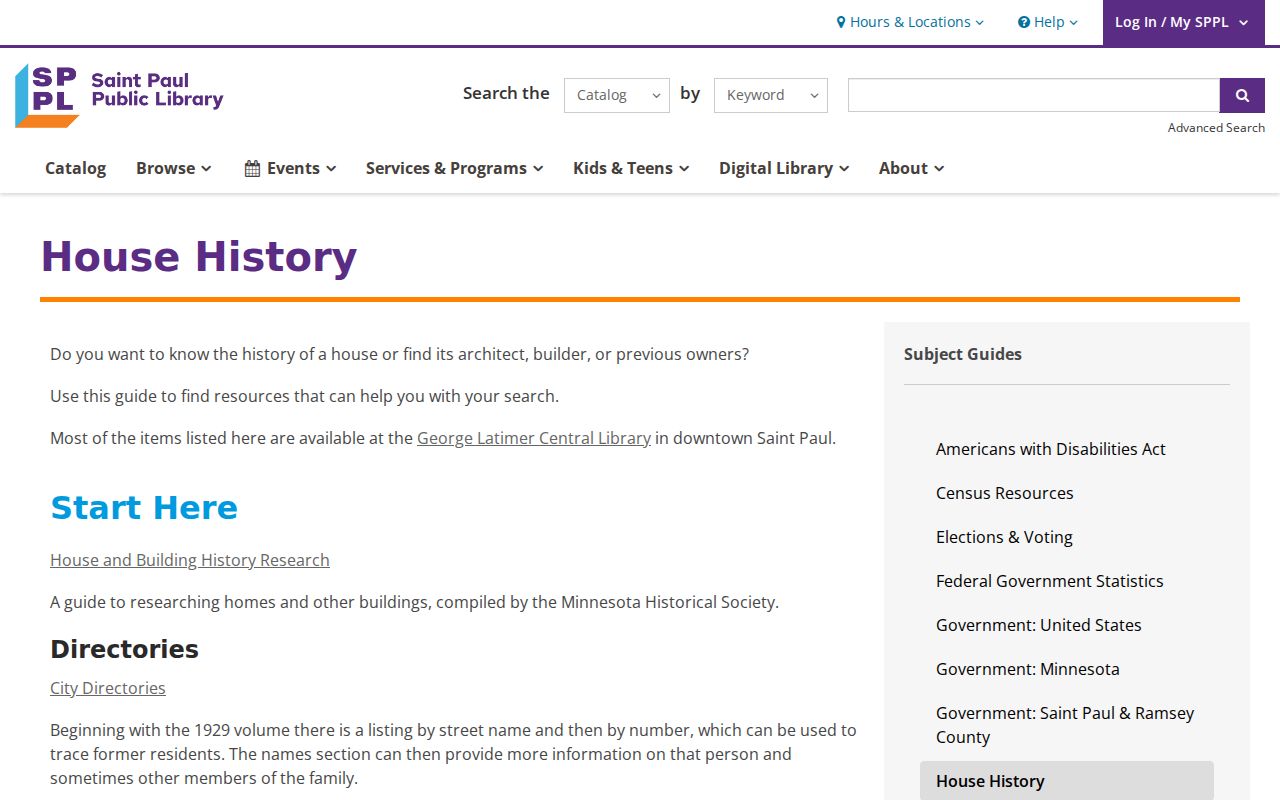Follow the George Latimer Central Library link
Image resolution: width=1280 pixels, height=800 pixels.
[x=534, y=438]
